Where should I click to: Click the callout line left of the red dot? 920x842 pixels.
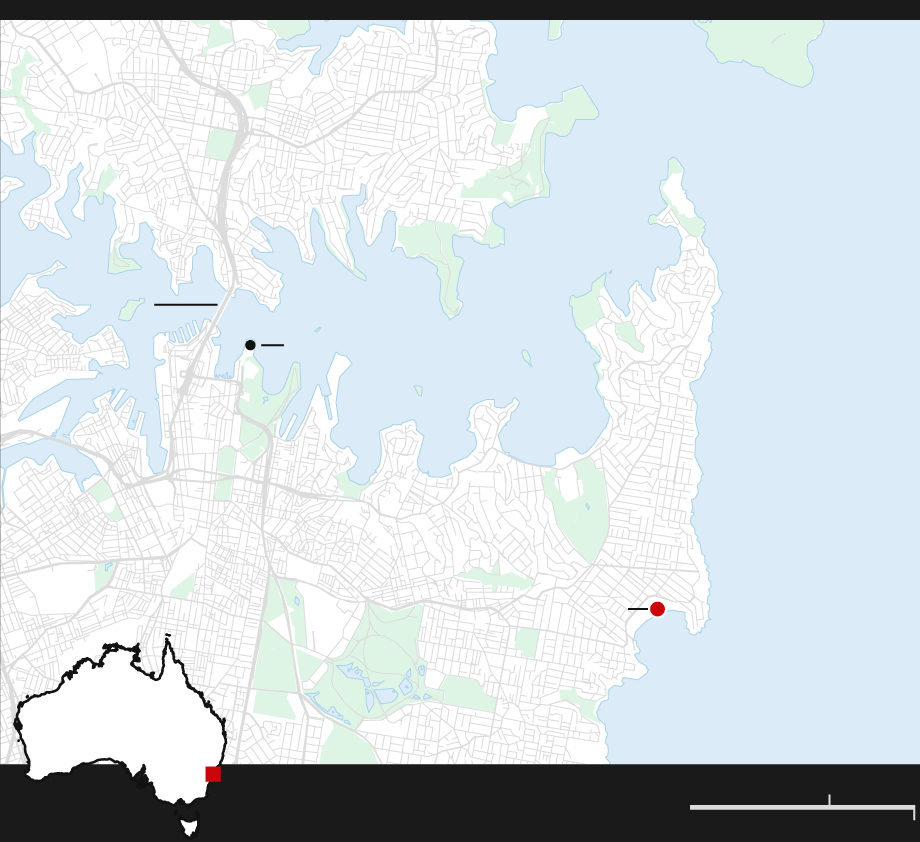tap(637, 609)
